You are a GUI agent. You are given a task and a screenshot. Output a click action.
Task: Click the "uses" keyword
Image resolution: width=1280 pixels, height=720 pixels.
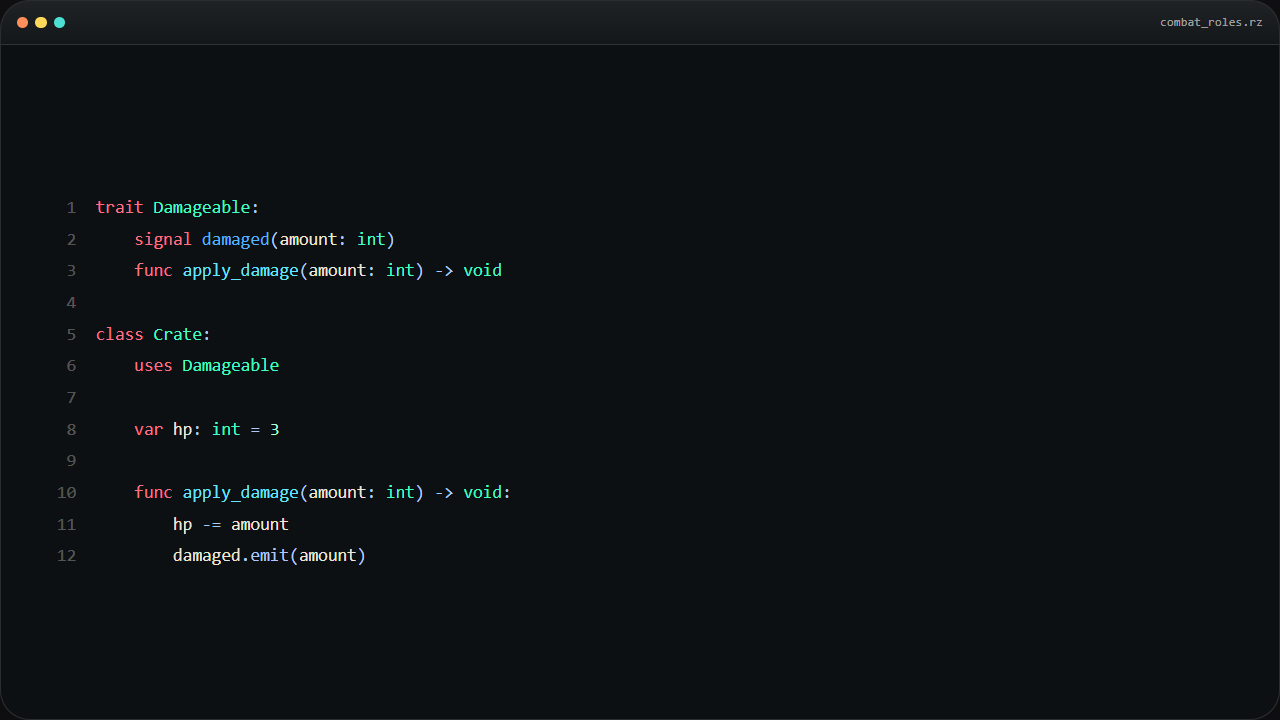pos(154,365)
